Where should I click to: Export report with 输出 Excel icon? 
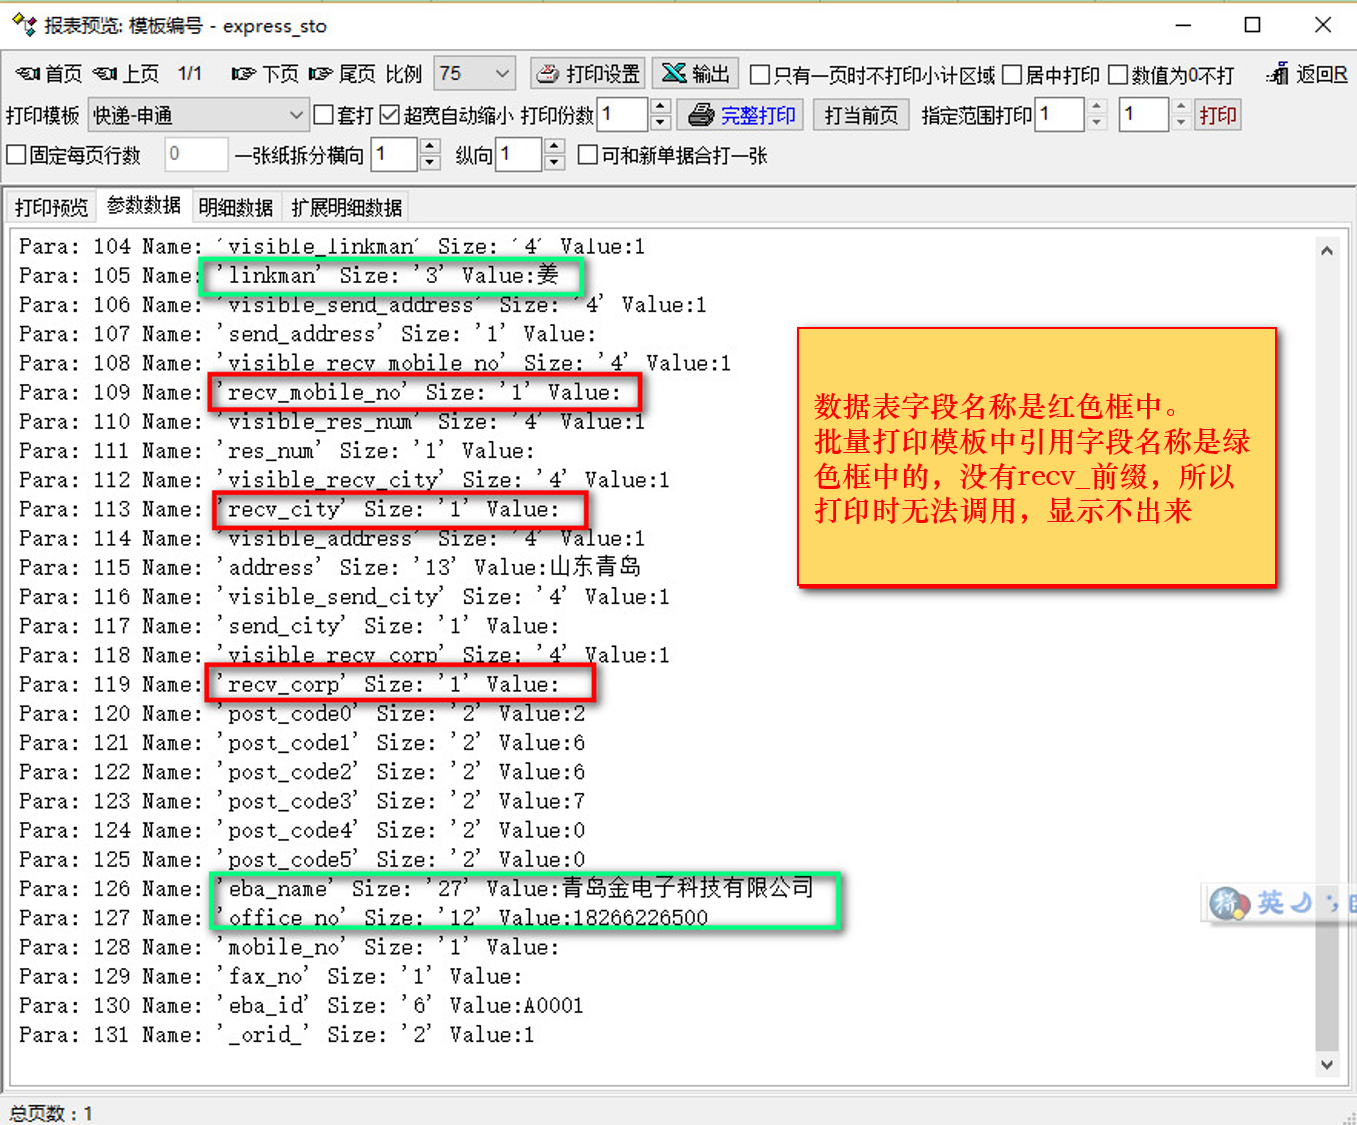(x=696, y=74)
